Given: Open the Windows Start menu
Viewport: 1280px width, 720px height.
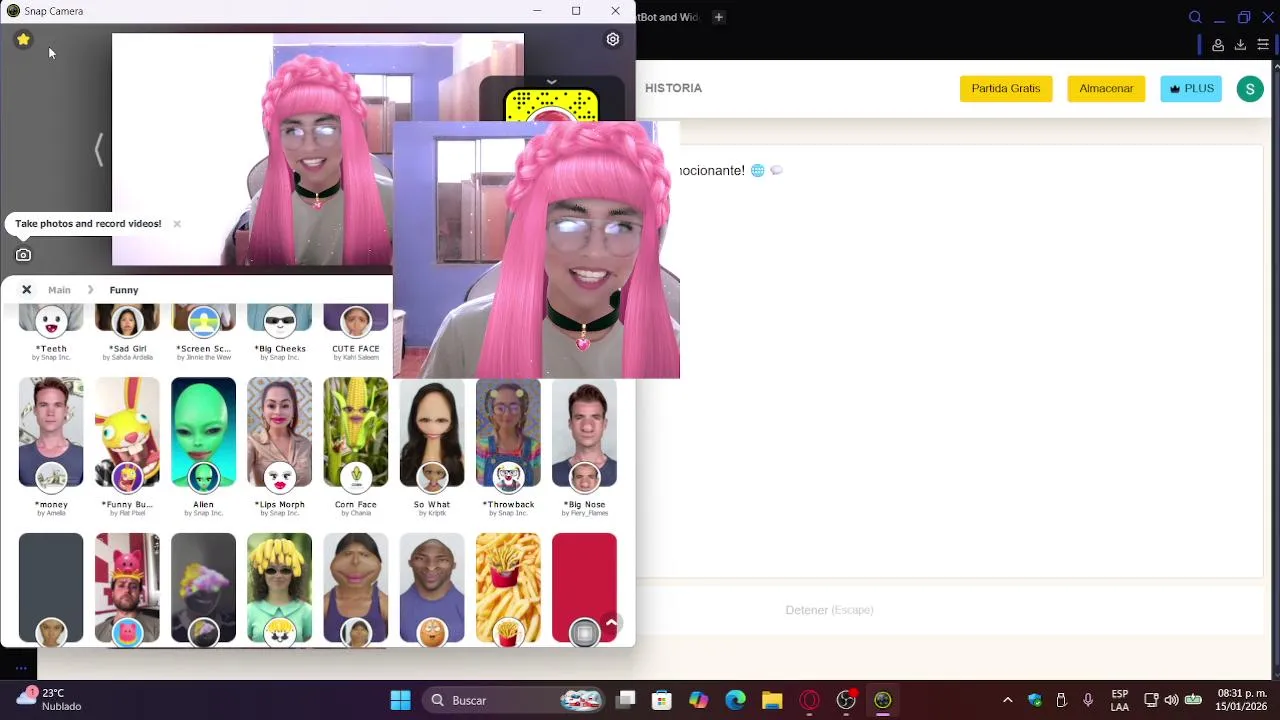Looking at the screenshot, I should pyautogui.click(x=400, y=700).
